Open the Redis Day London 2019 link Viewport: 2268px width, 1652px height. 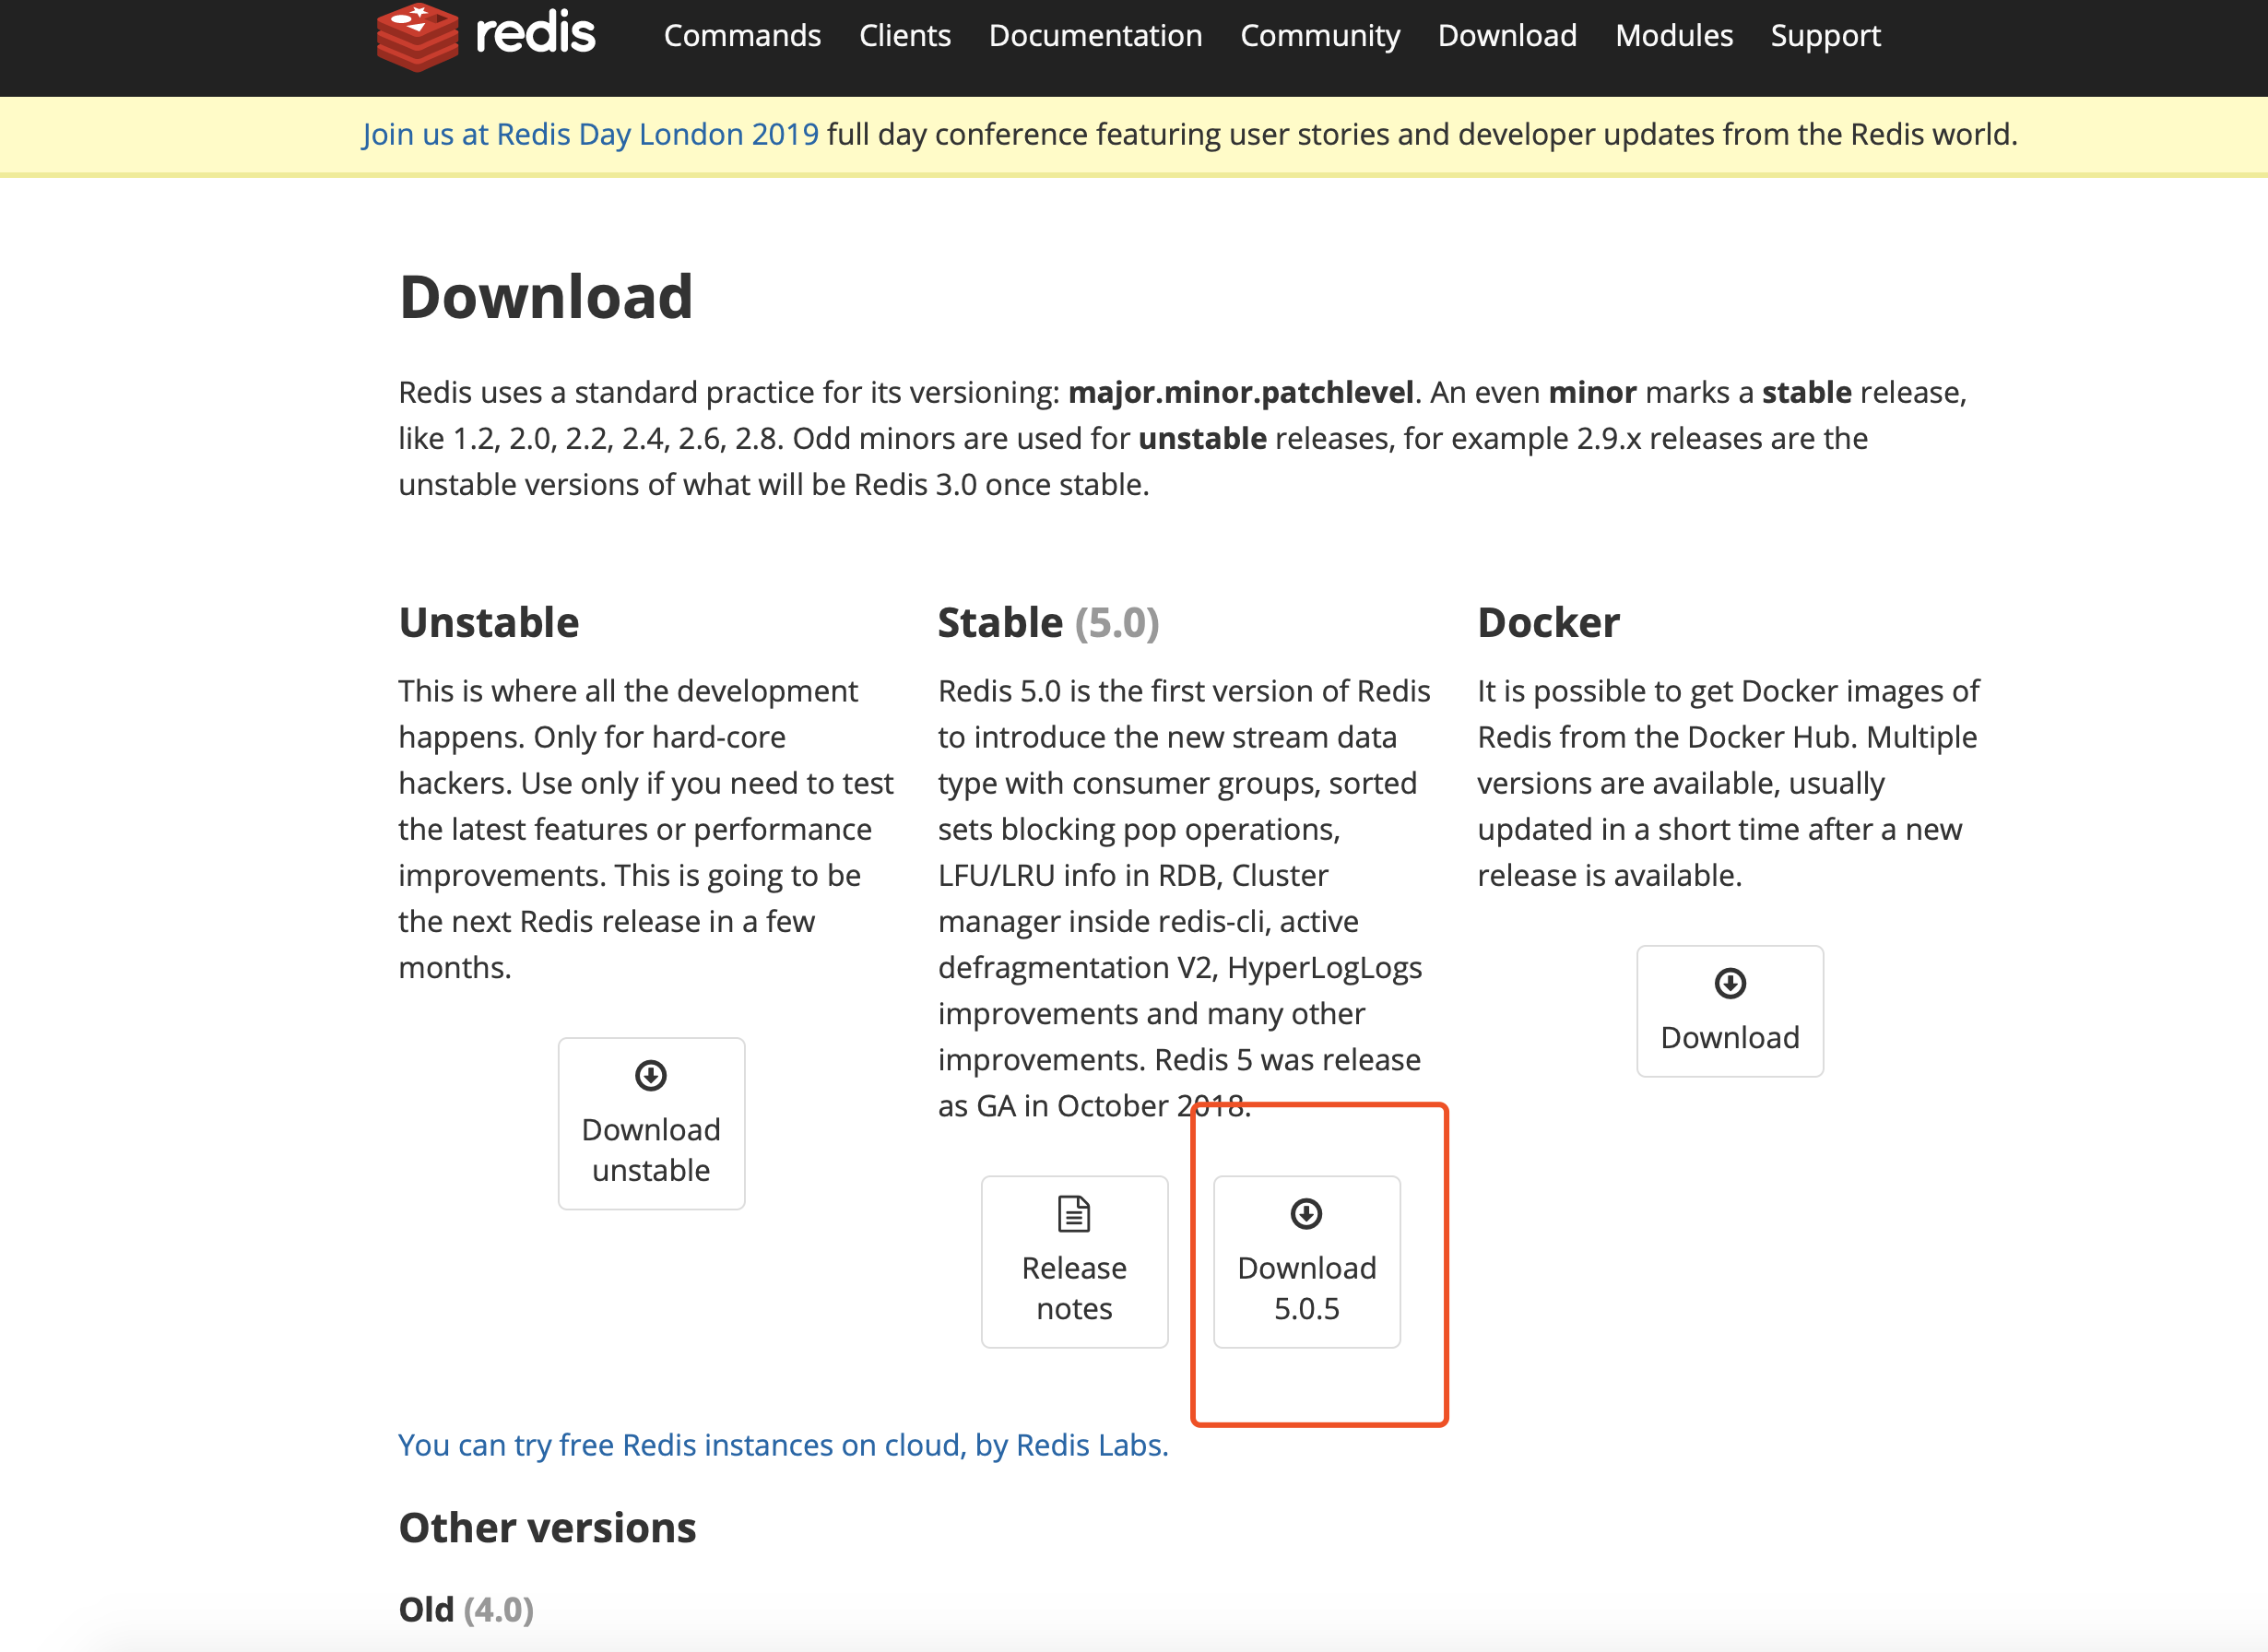[589, 133]
